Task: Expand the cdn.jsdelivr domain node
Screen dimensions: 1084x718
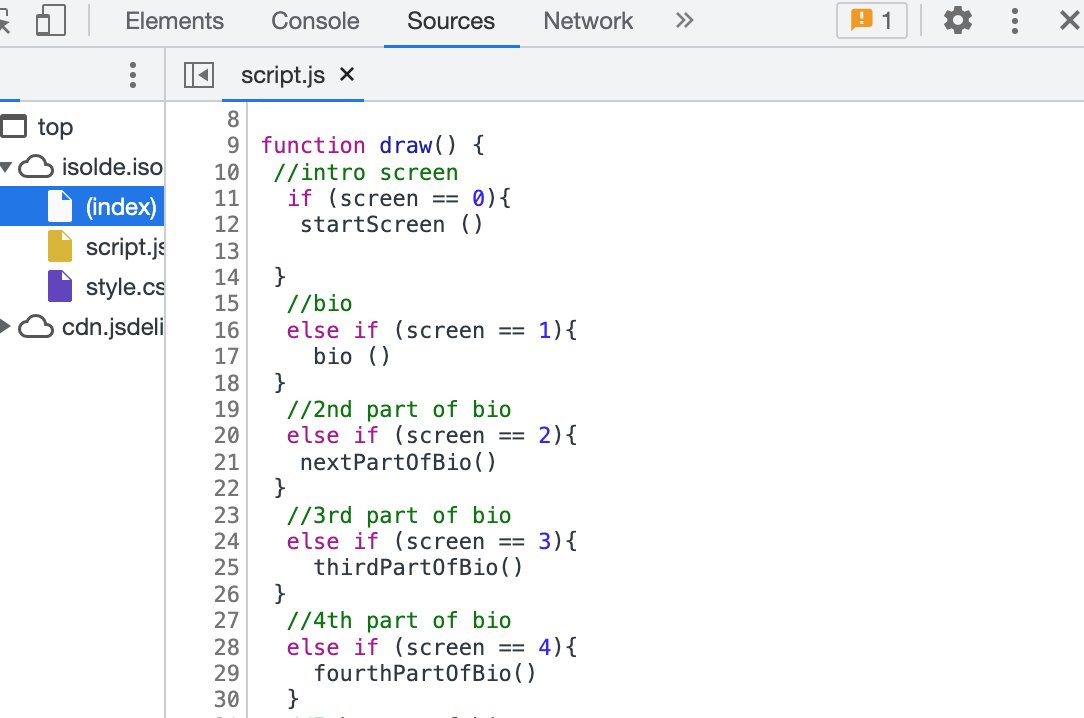Action: pos(6,326)
